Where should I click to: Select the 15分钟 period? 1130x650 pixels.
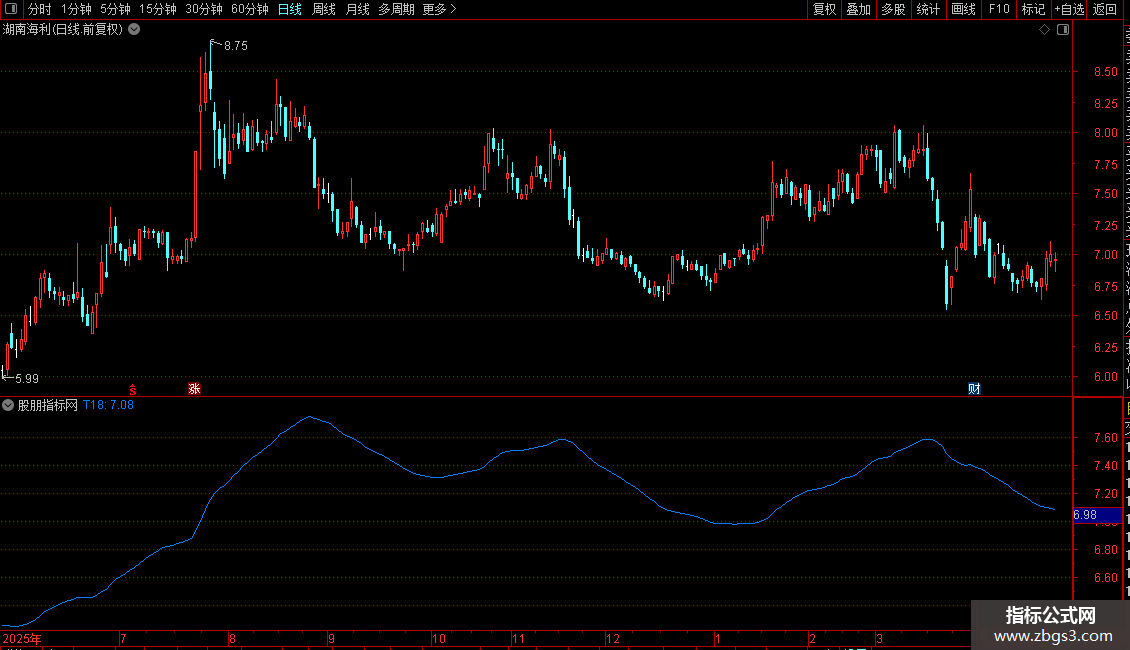click(158, 9)
